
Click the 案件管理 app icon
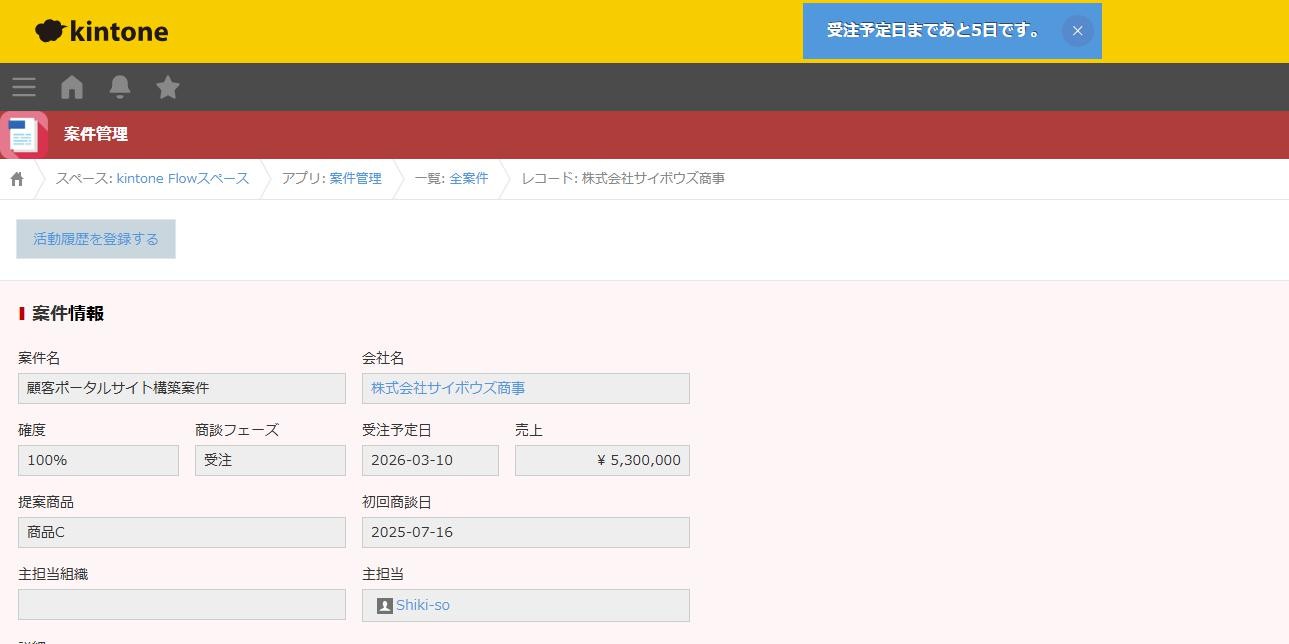tap(22, 133)
